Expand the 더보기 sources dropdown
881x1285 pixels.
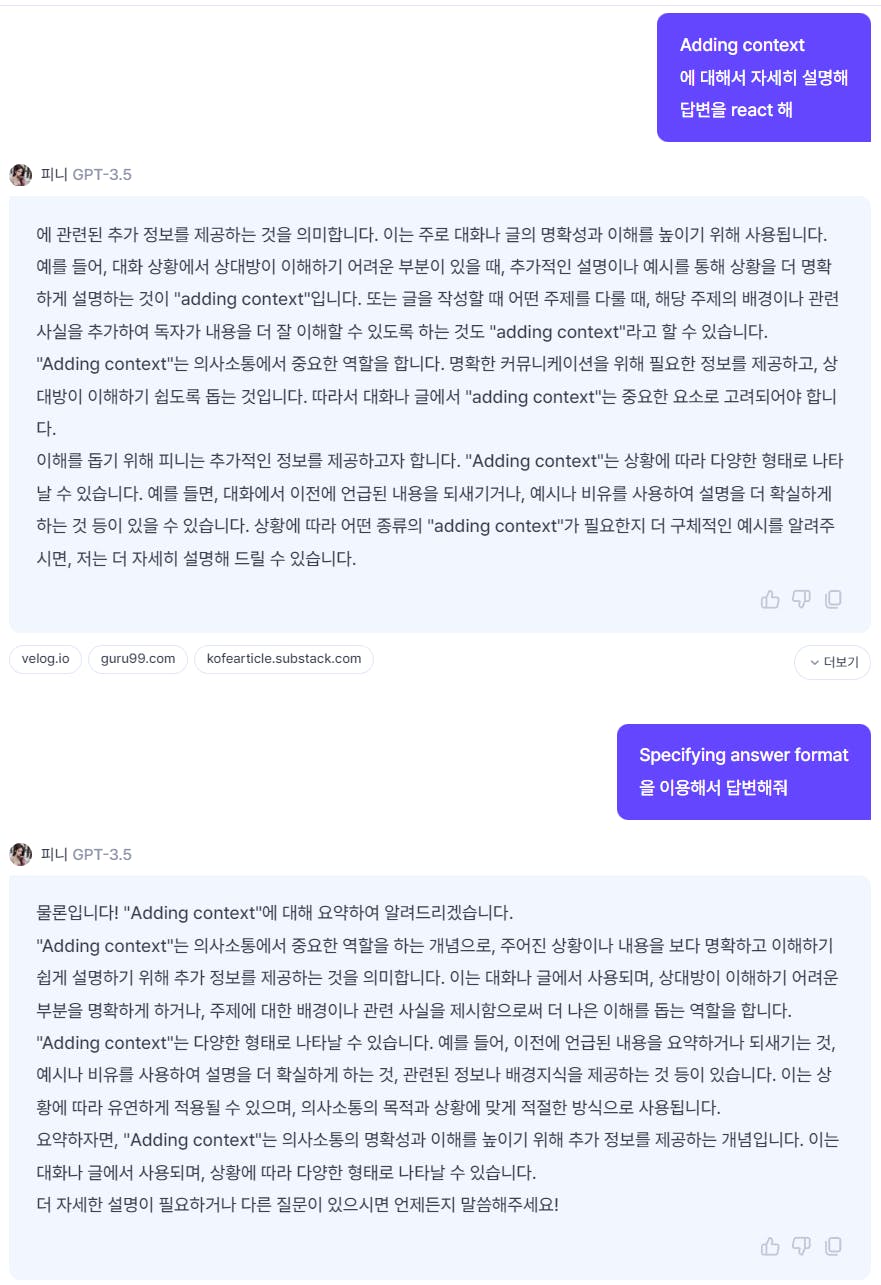832,662
